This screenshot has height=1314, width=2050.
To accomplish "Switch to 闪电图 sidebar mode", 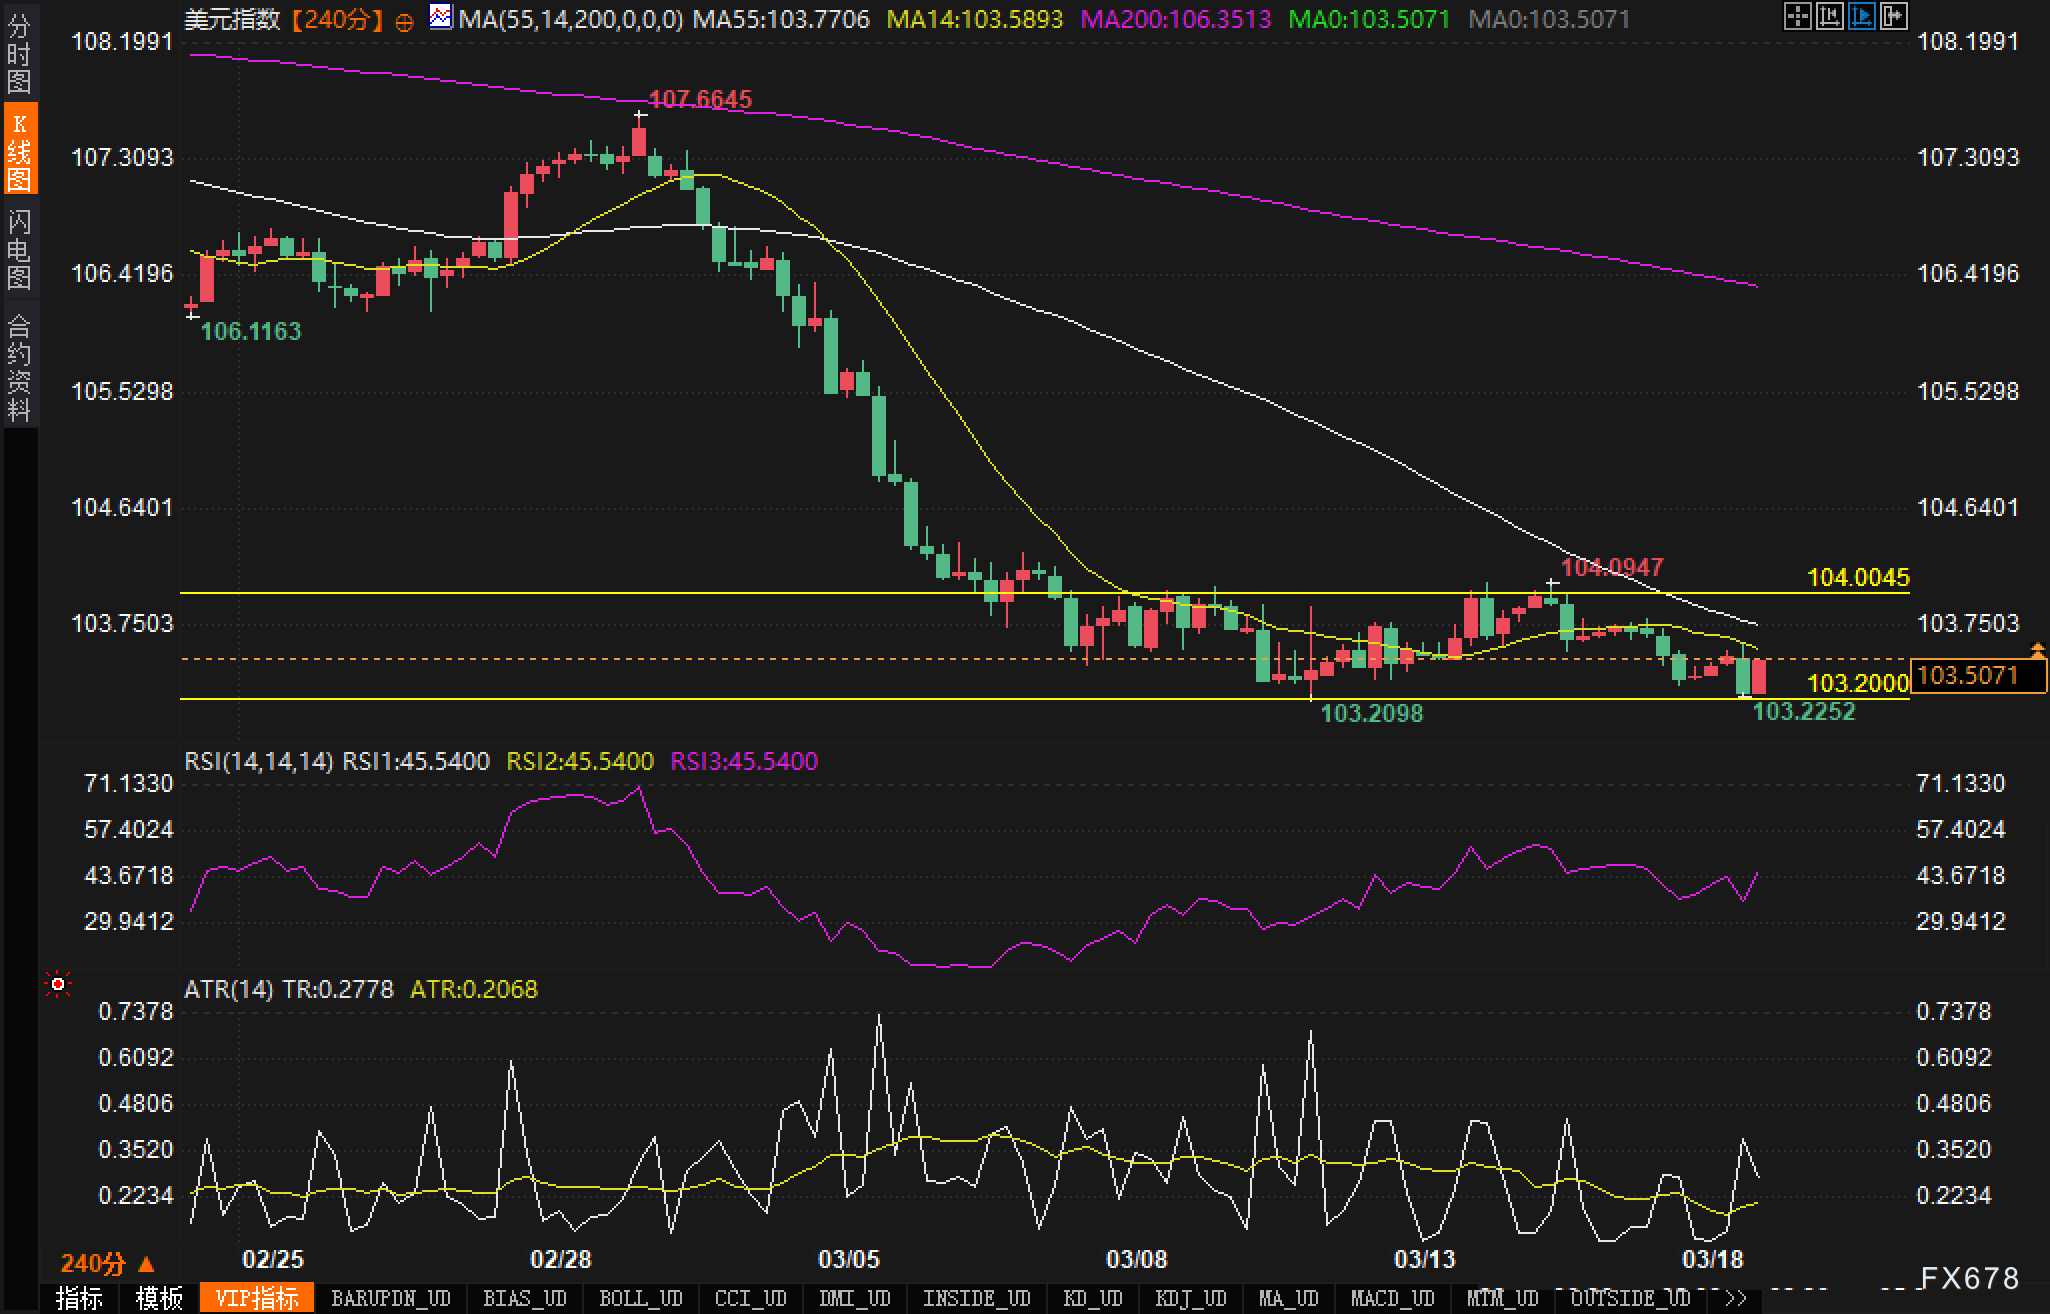I will (x=19, y=250).
